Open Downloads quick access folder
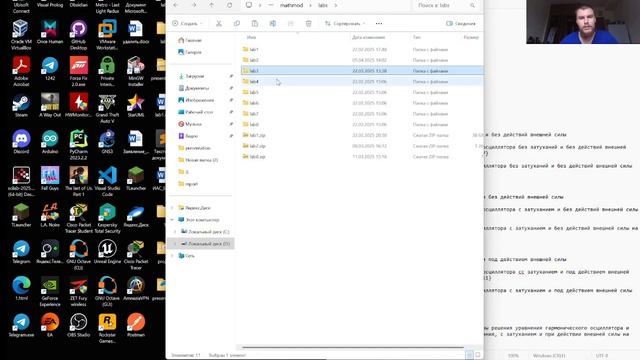Image resolution: width=640 pixels, height=360 pixels. [191, 76]
